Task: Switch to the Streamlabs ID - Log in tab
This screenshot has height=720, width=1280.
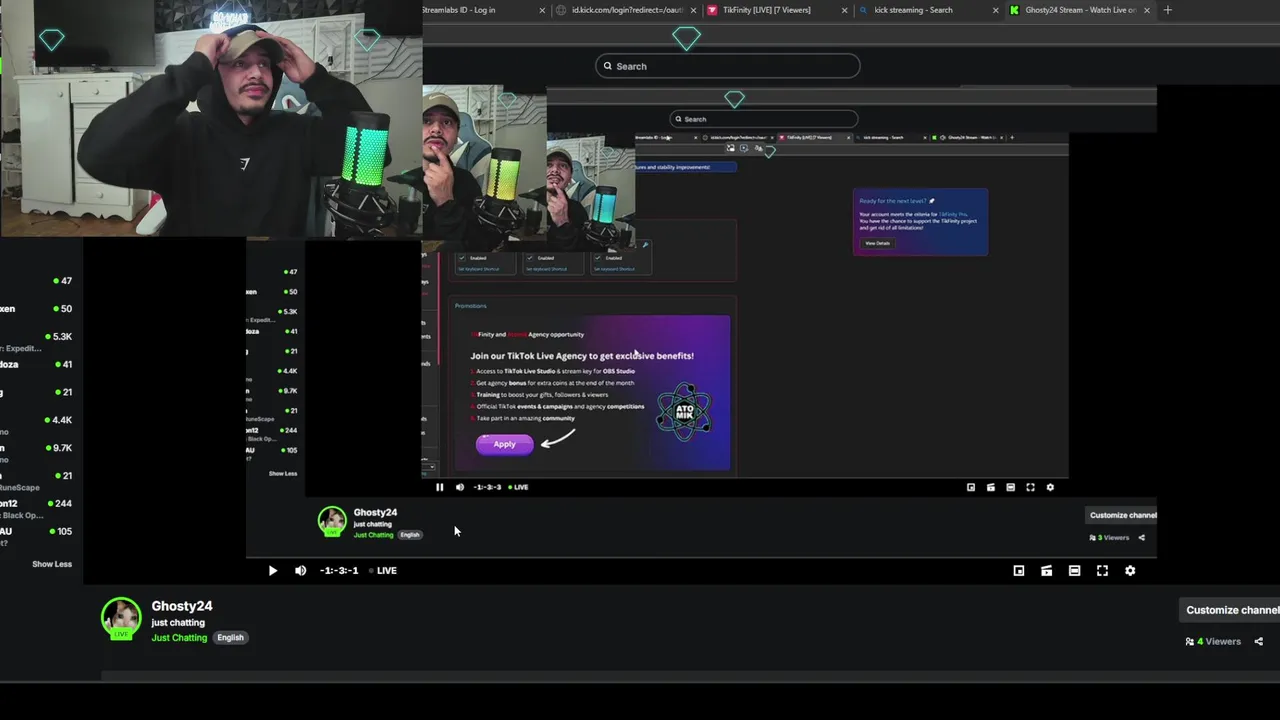Action: [458, 10]
